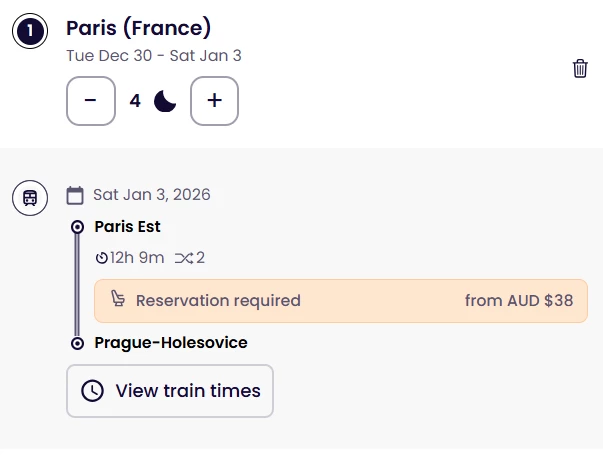Click the Paris Est route stop marker
Viewport: 603px width, 456px height.
pos(77,227)
